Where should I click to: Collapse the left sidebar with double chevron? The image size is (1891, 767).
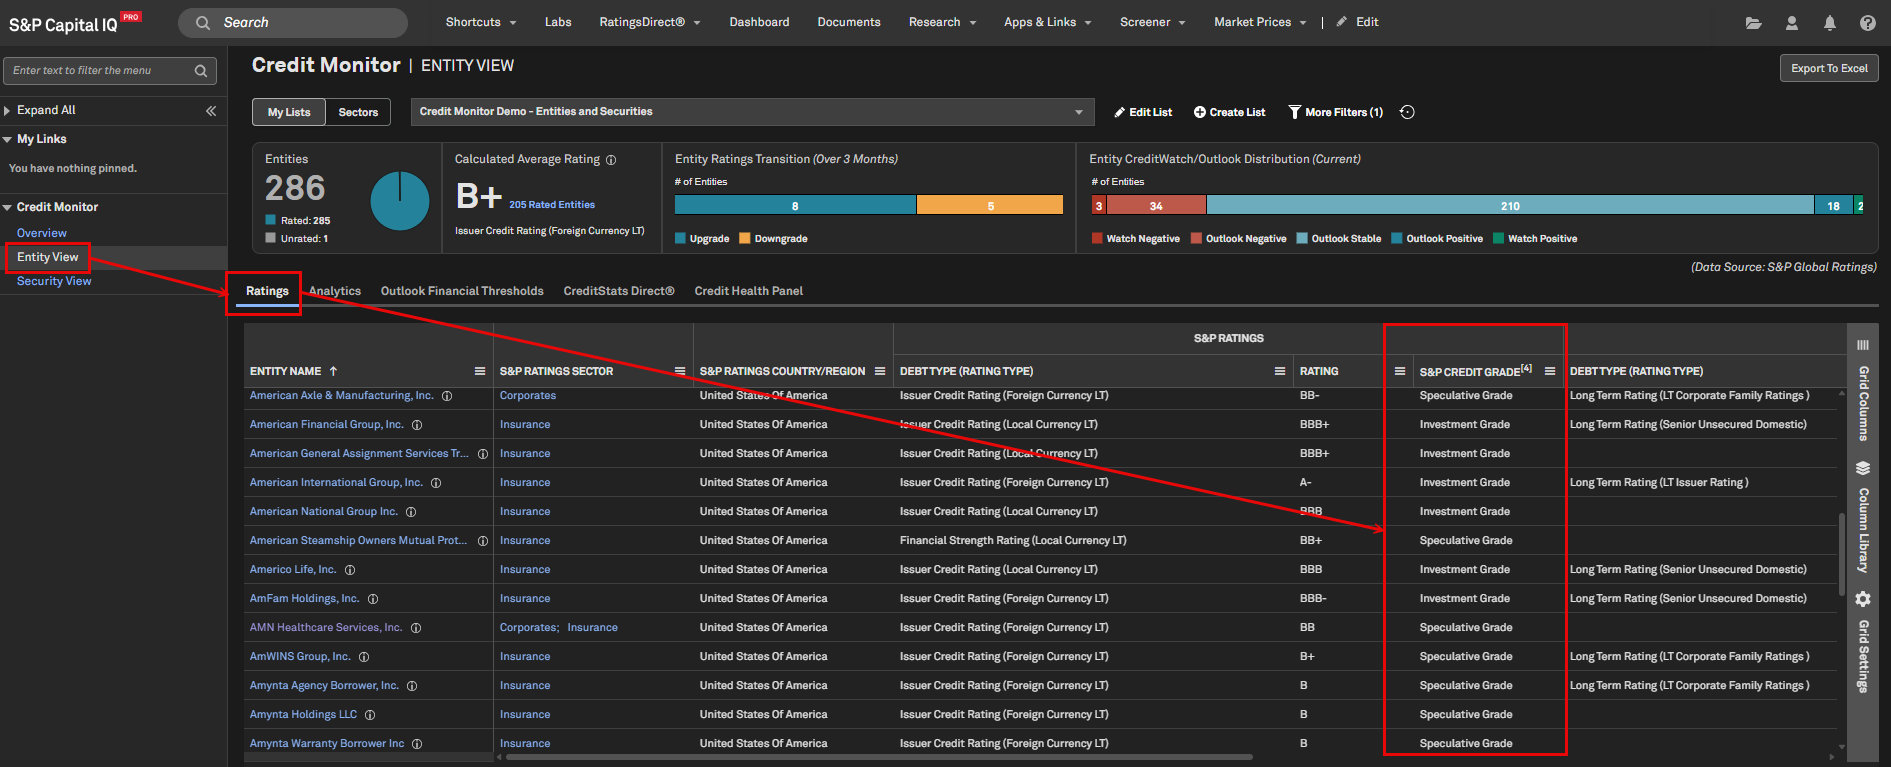click(x=211, y=111)
